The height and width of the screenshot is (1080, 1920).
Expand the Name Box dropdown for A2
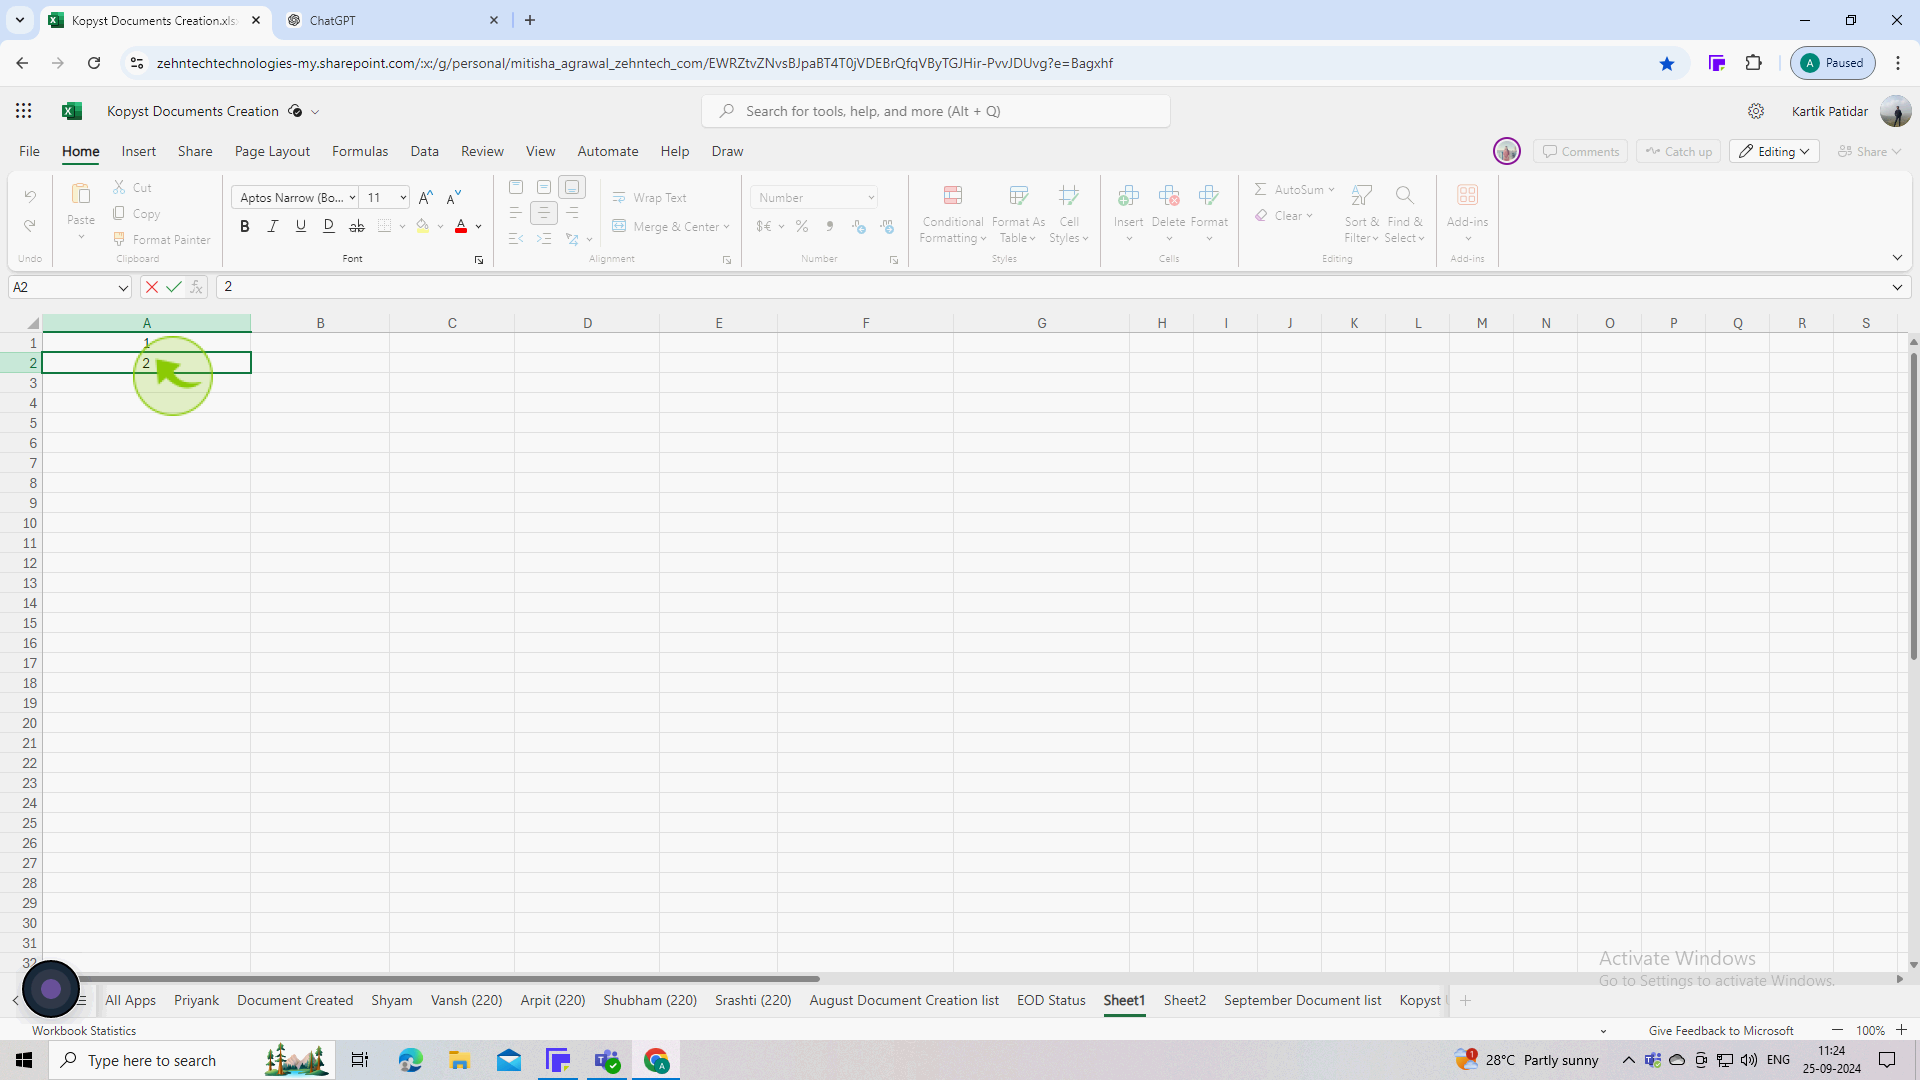click(x=123, y=288)
